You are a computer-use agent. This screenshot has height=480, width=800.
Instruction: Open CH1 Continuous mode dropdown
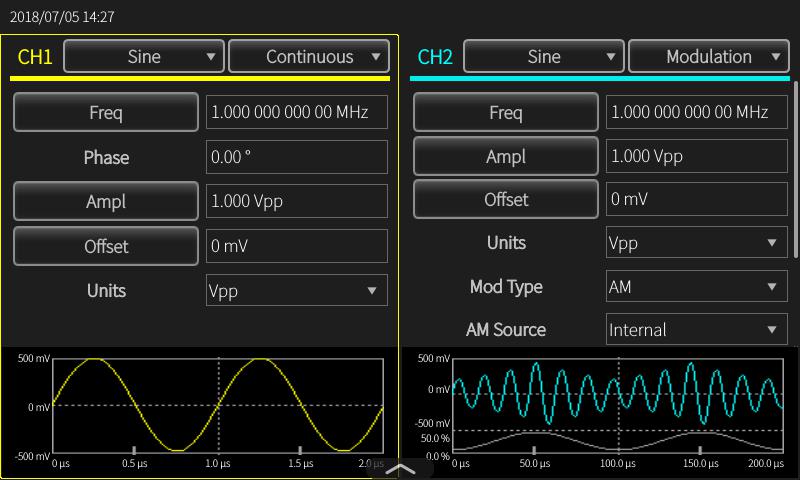click(x=309, y=56)
